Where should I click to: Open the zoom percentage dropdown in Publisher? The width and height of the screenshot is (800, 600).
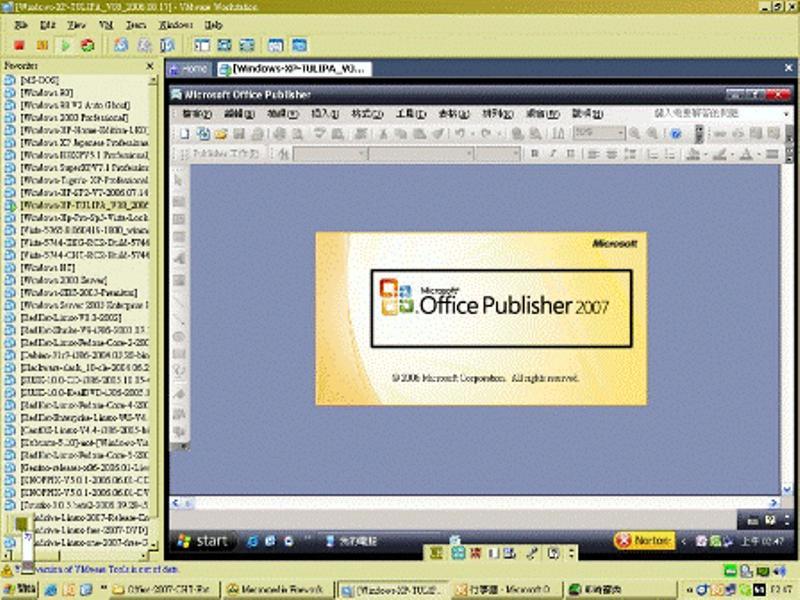620,134
